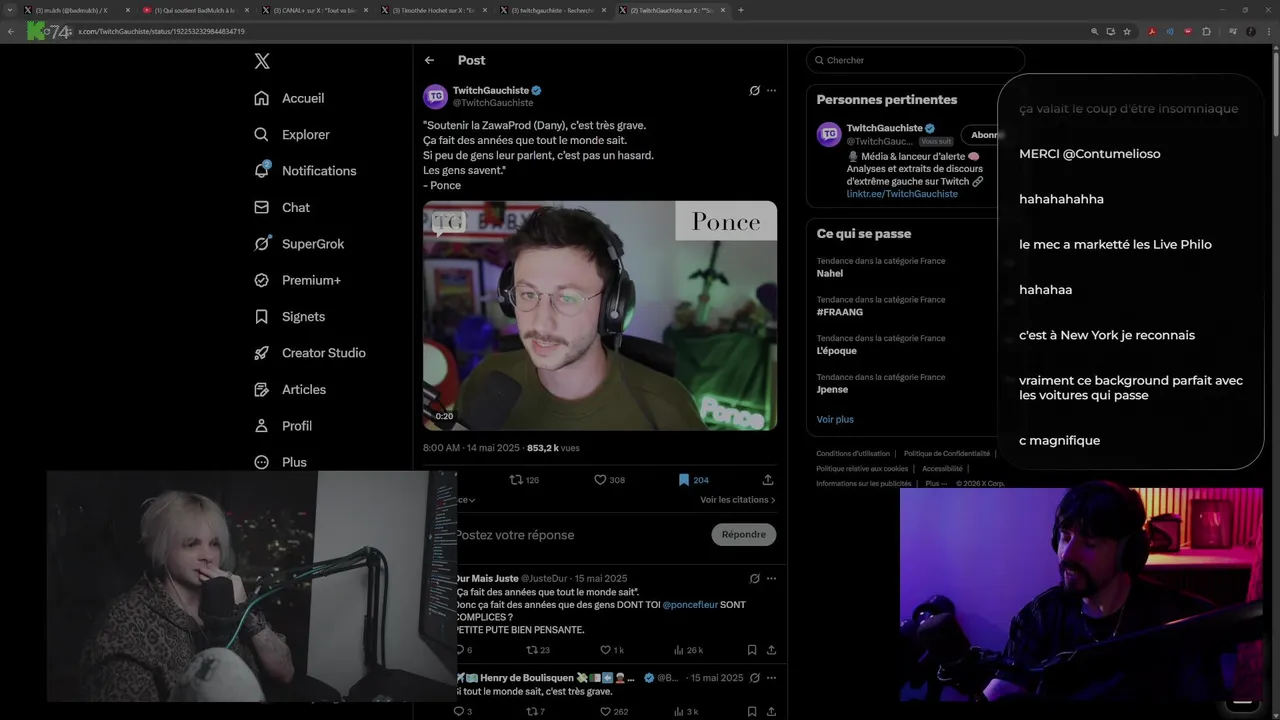Open Politique relative aux cookies link
Image resolution: width=1280 pixels, height=720 pixels.
(862, 468)
